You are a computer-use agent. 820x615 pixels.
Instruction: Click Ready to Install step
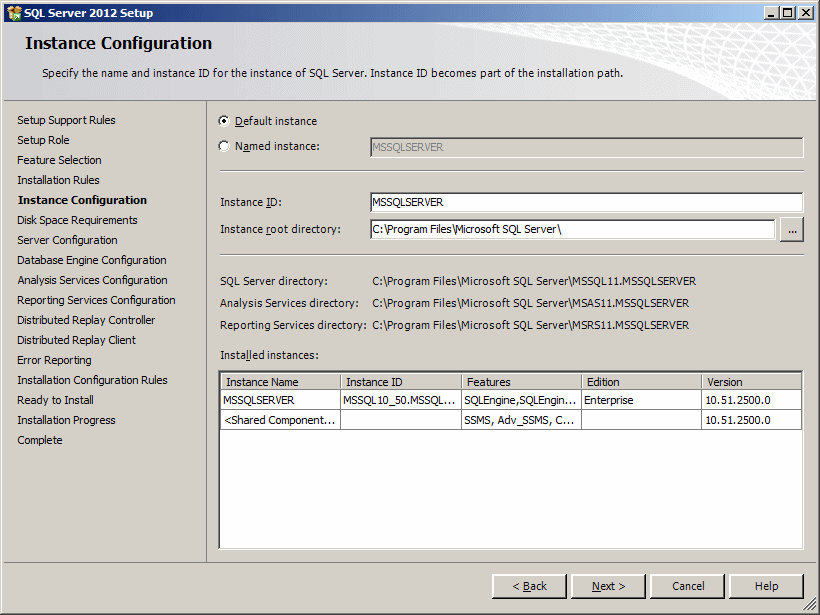tap(55, 400)
